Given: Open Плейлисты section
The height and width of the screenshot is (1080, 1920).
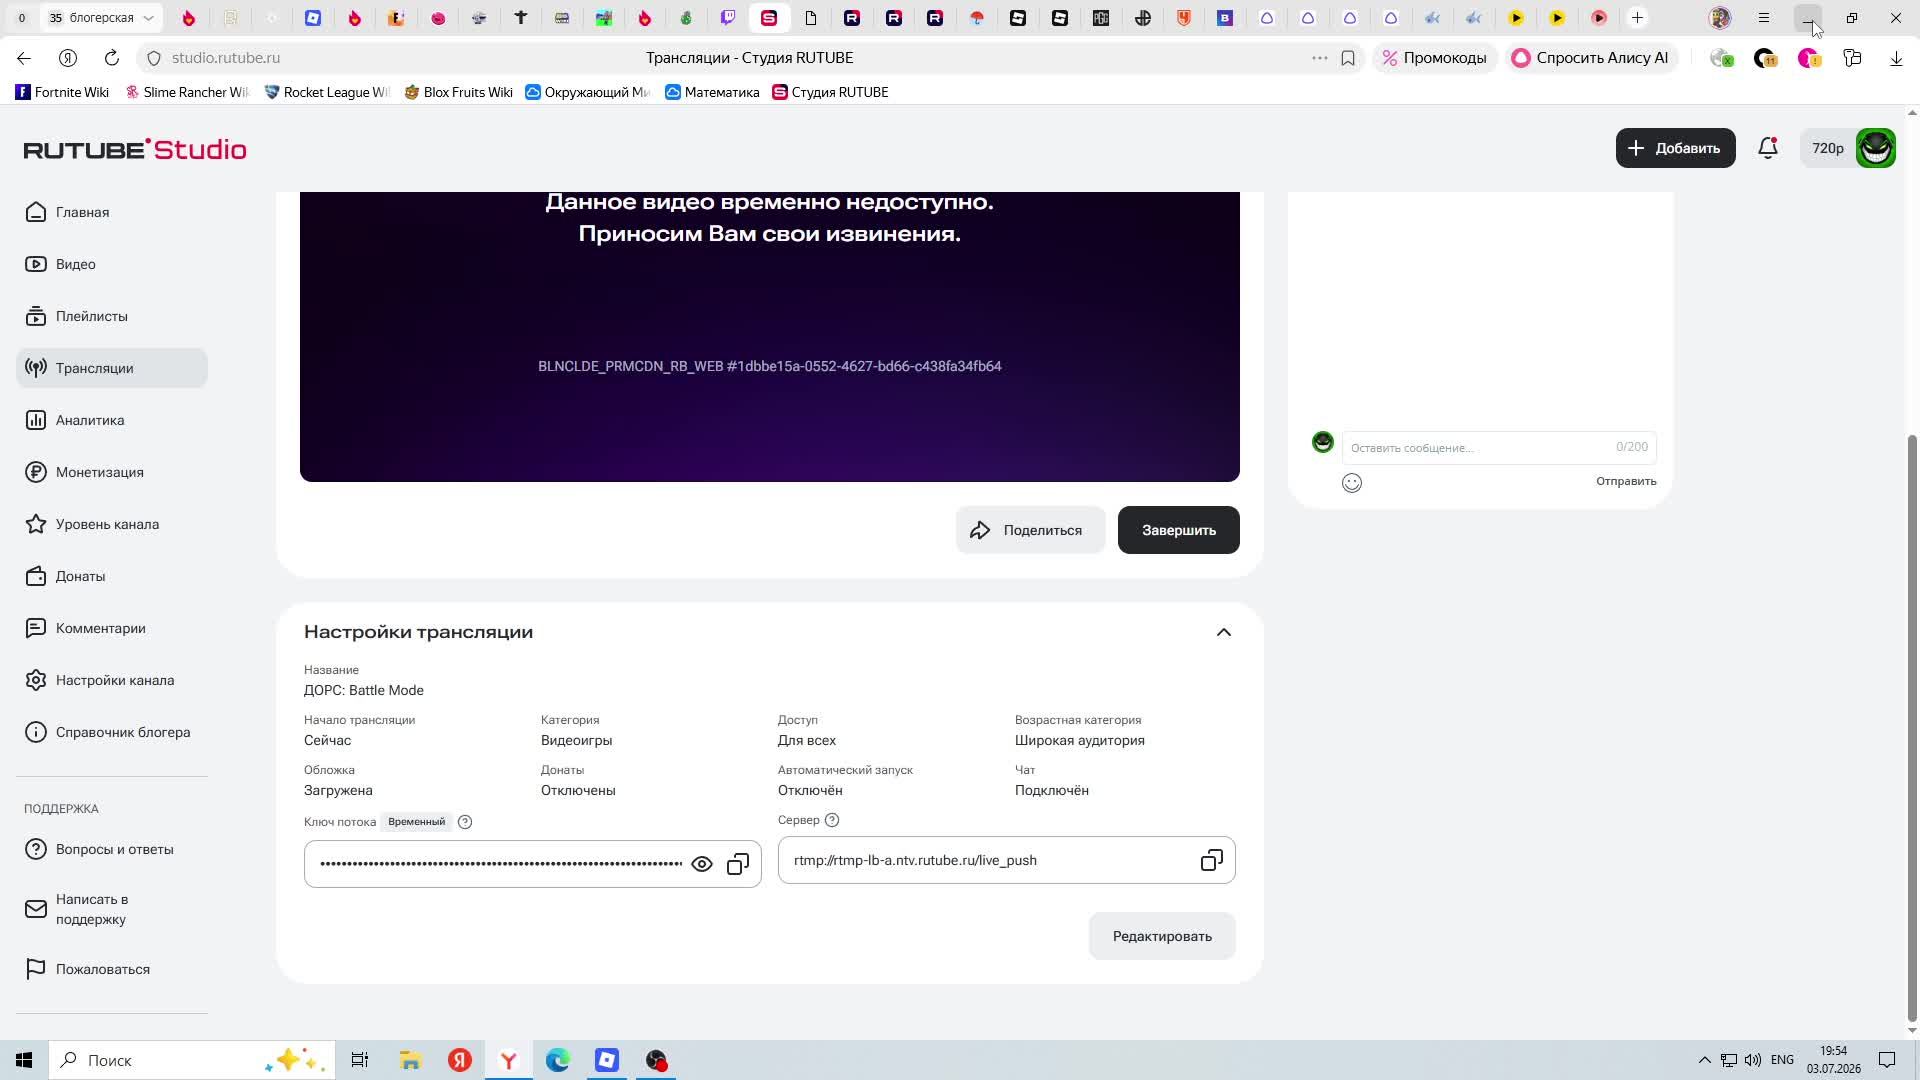Looking at the screenshot, I should click(x=112, y=316).
